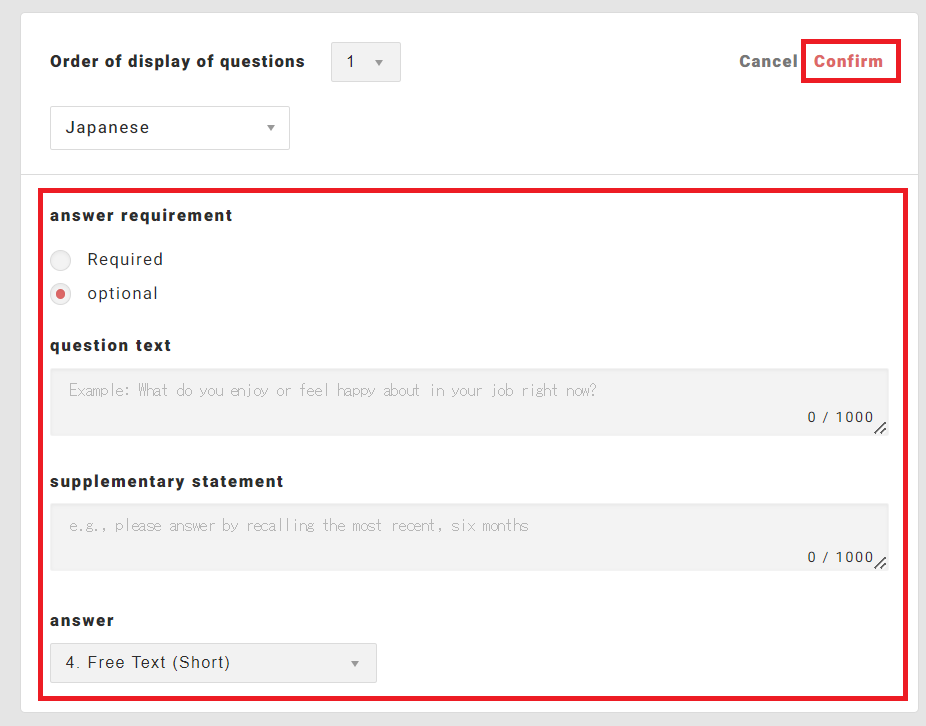Click the "answer requirement" heading
This screenshot has width=926, height=726.
coord(141,216)
